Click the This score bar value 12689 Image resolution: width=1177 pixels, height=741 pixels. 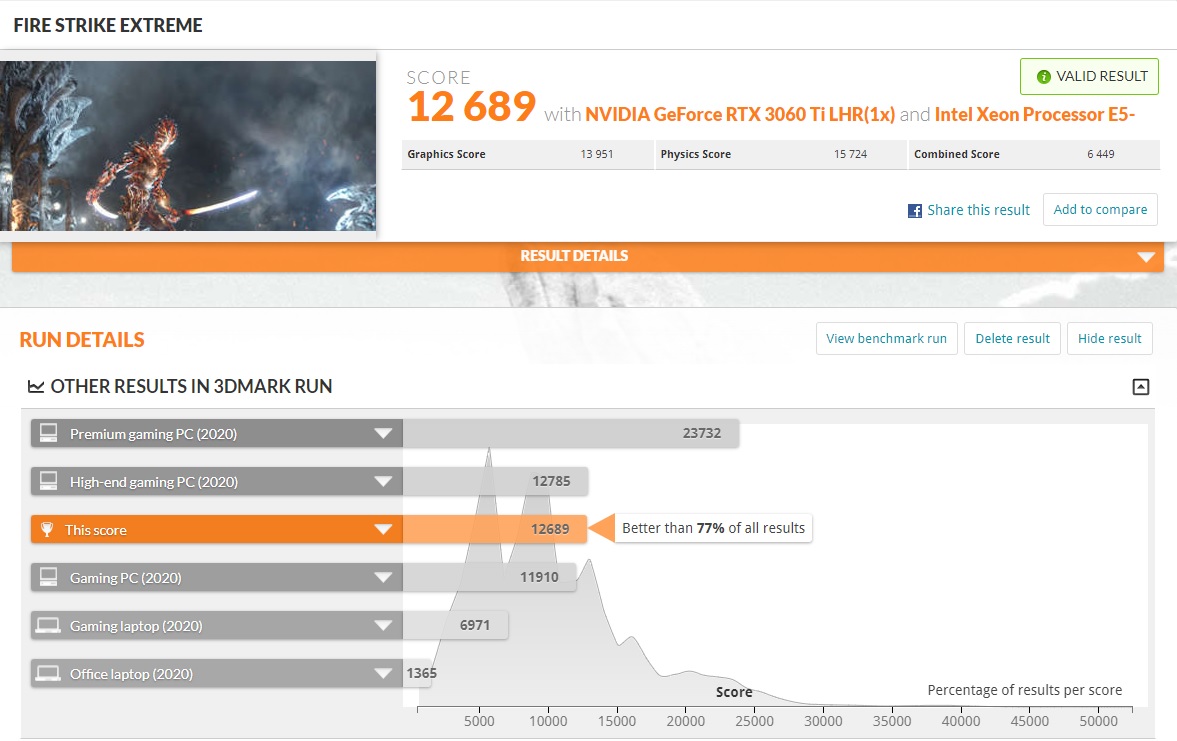pyautogui.click(x=550, y=529)
